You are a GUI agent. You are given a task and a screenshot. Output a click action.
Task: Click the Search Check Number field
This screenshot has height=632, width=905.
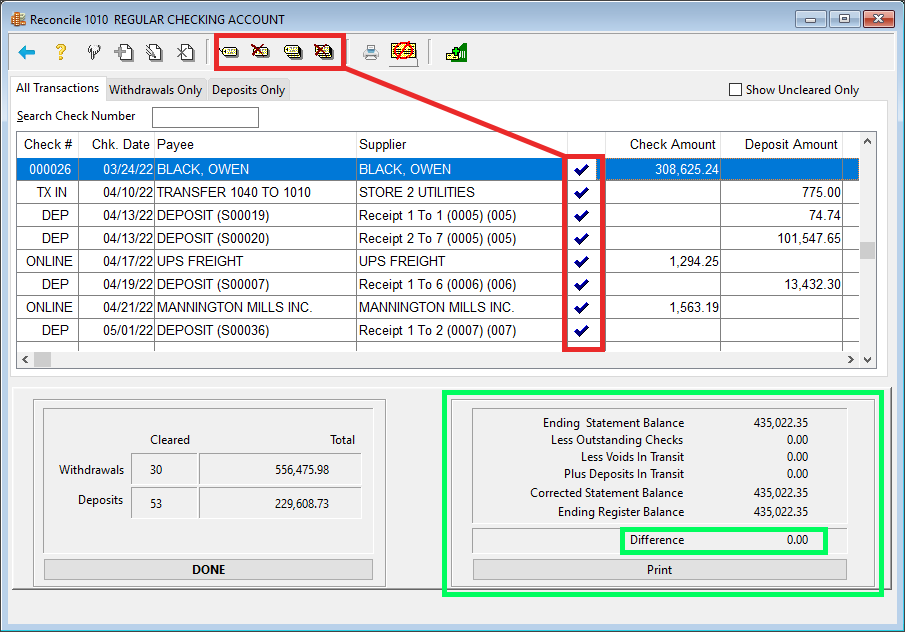[x=205, y=117]
